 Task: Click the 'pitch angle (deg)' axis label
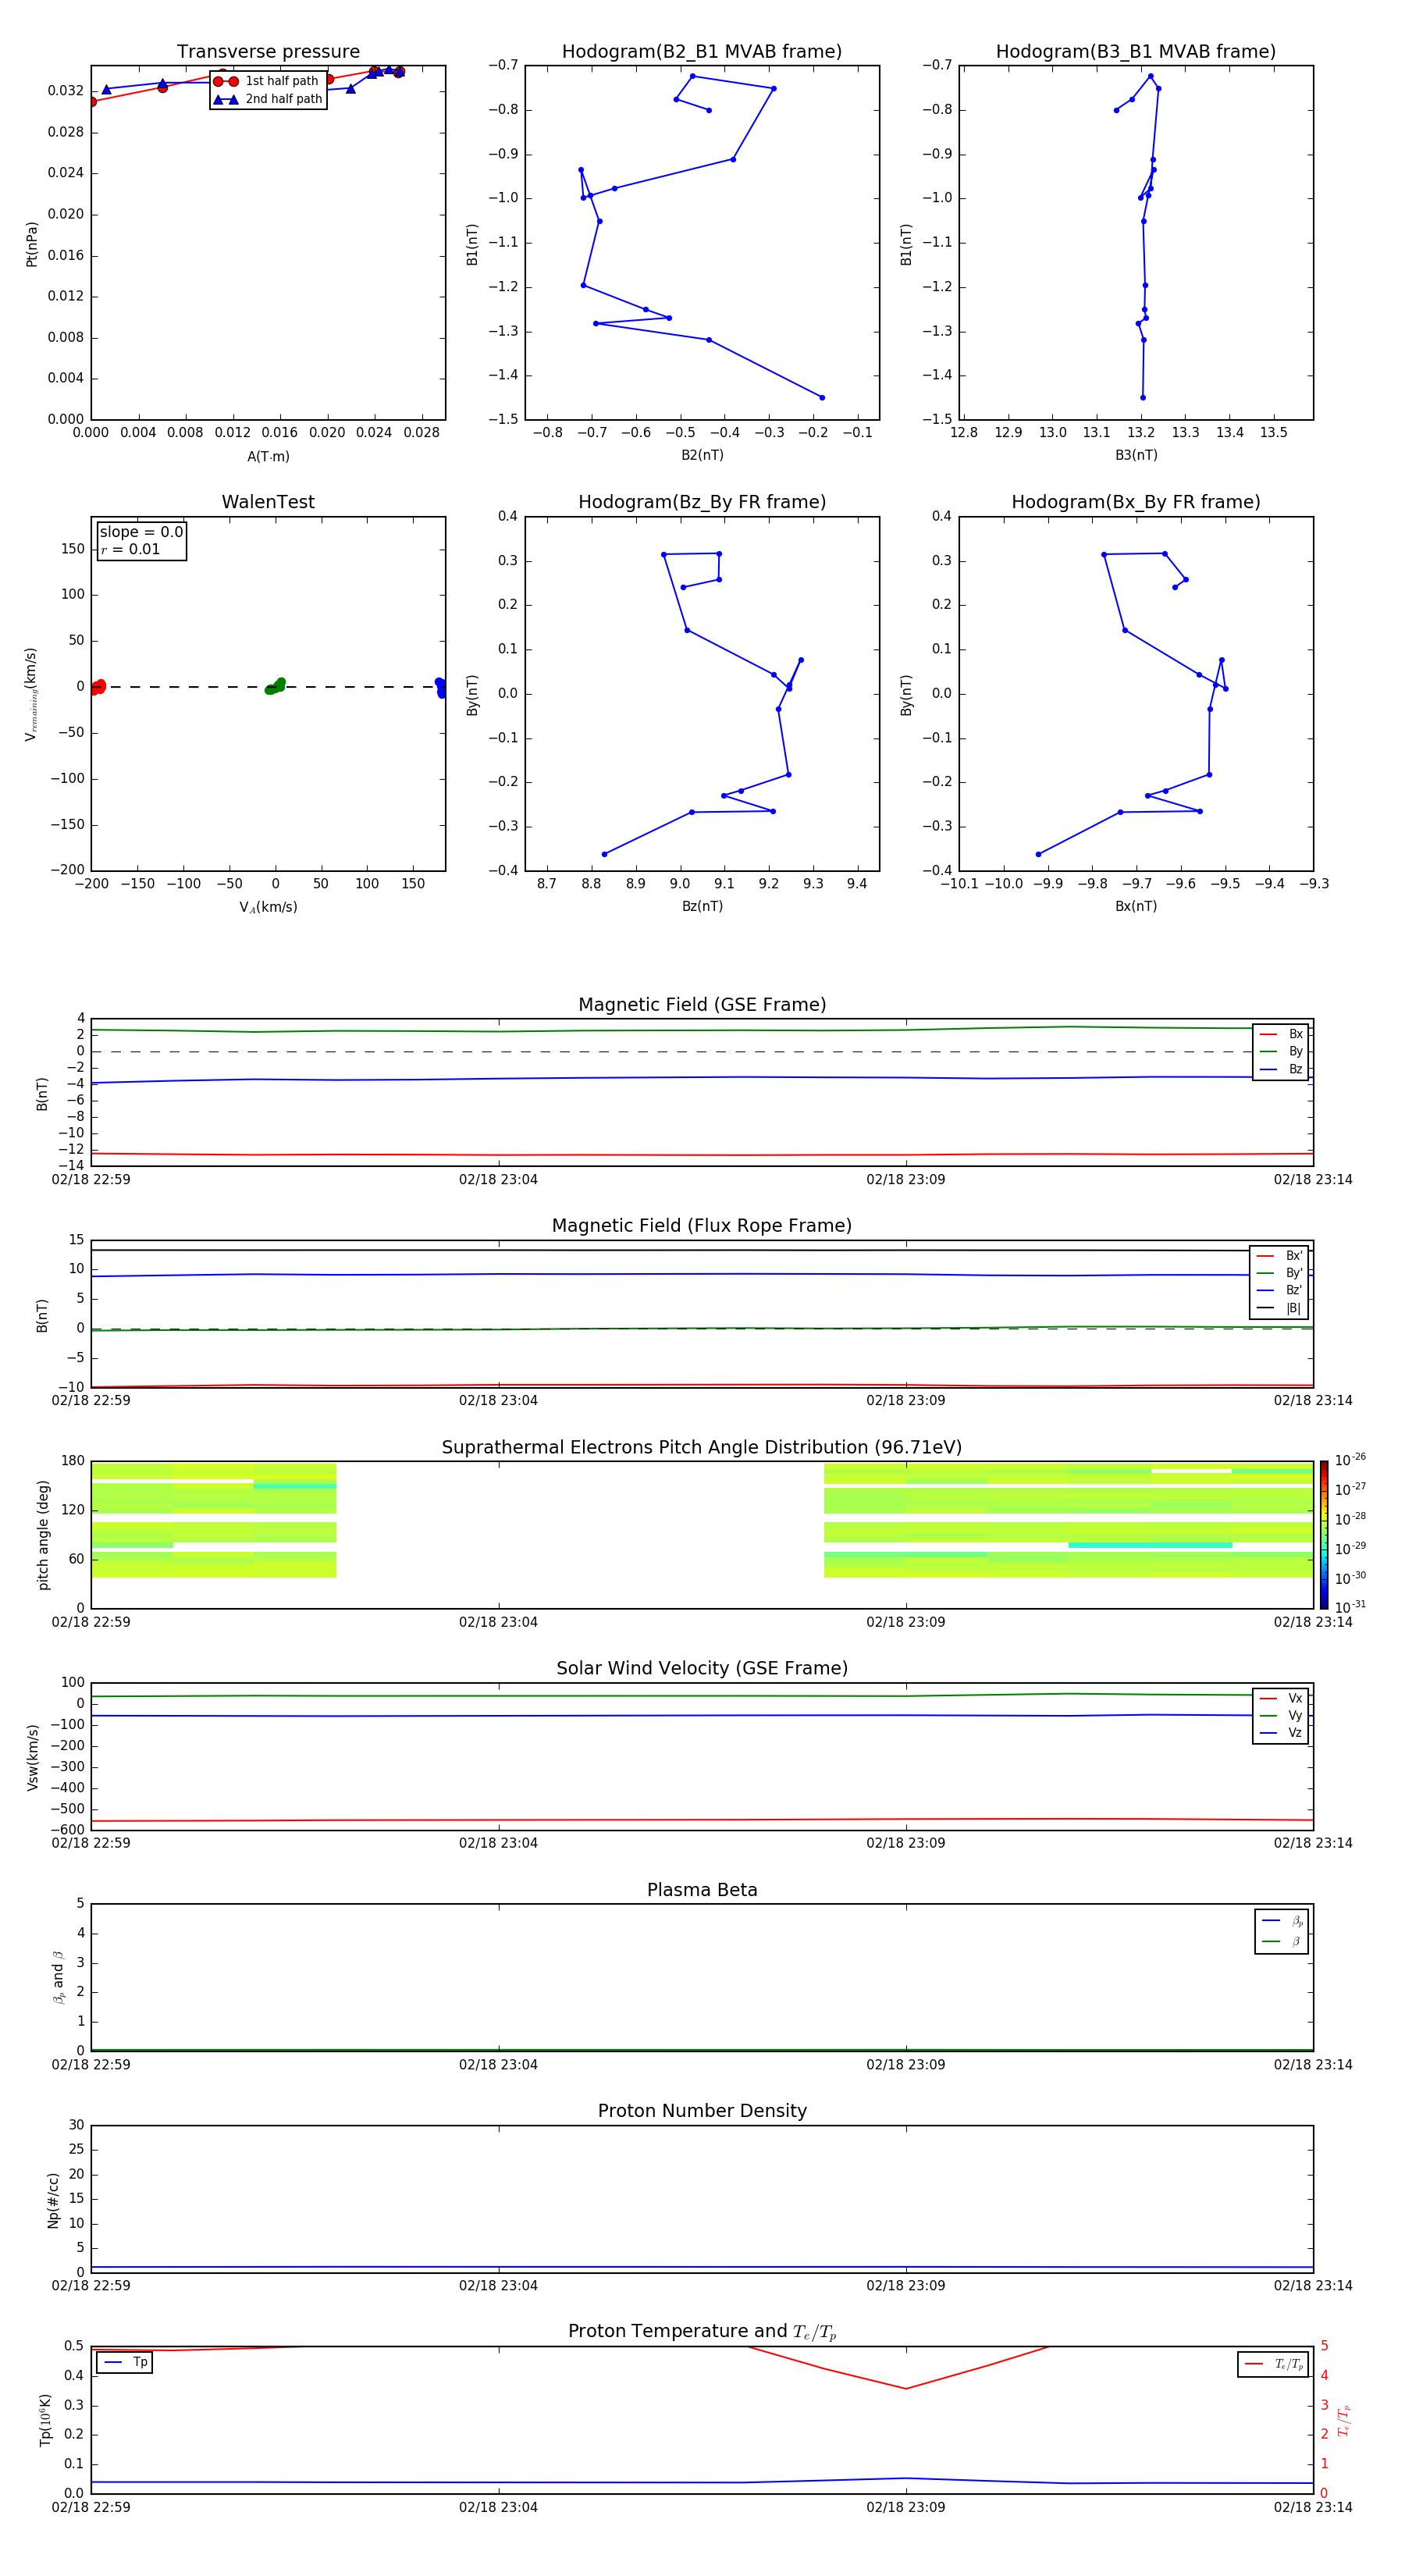[x=43, y=1535]
